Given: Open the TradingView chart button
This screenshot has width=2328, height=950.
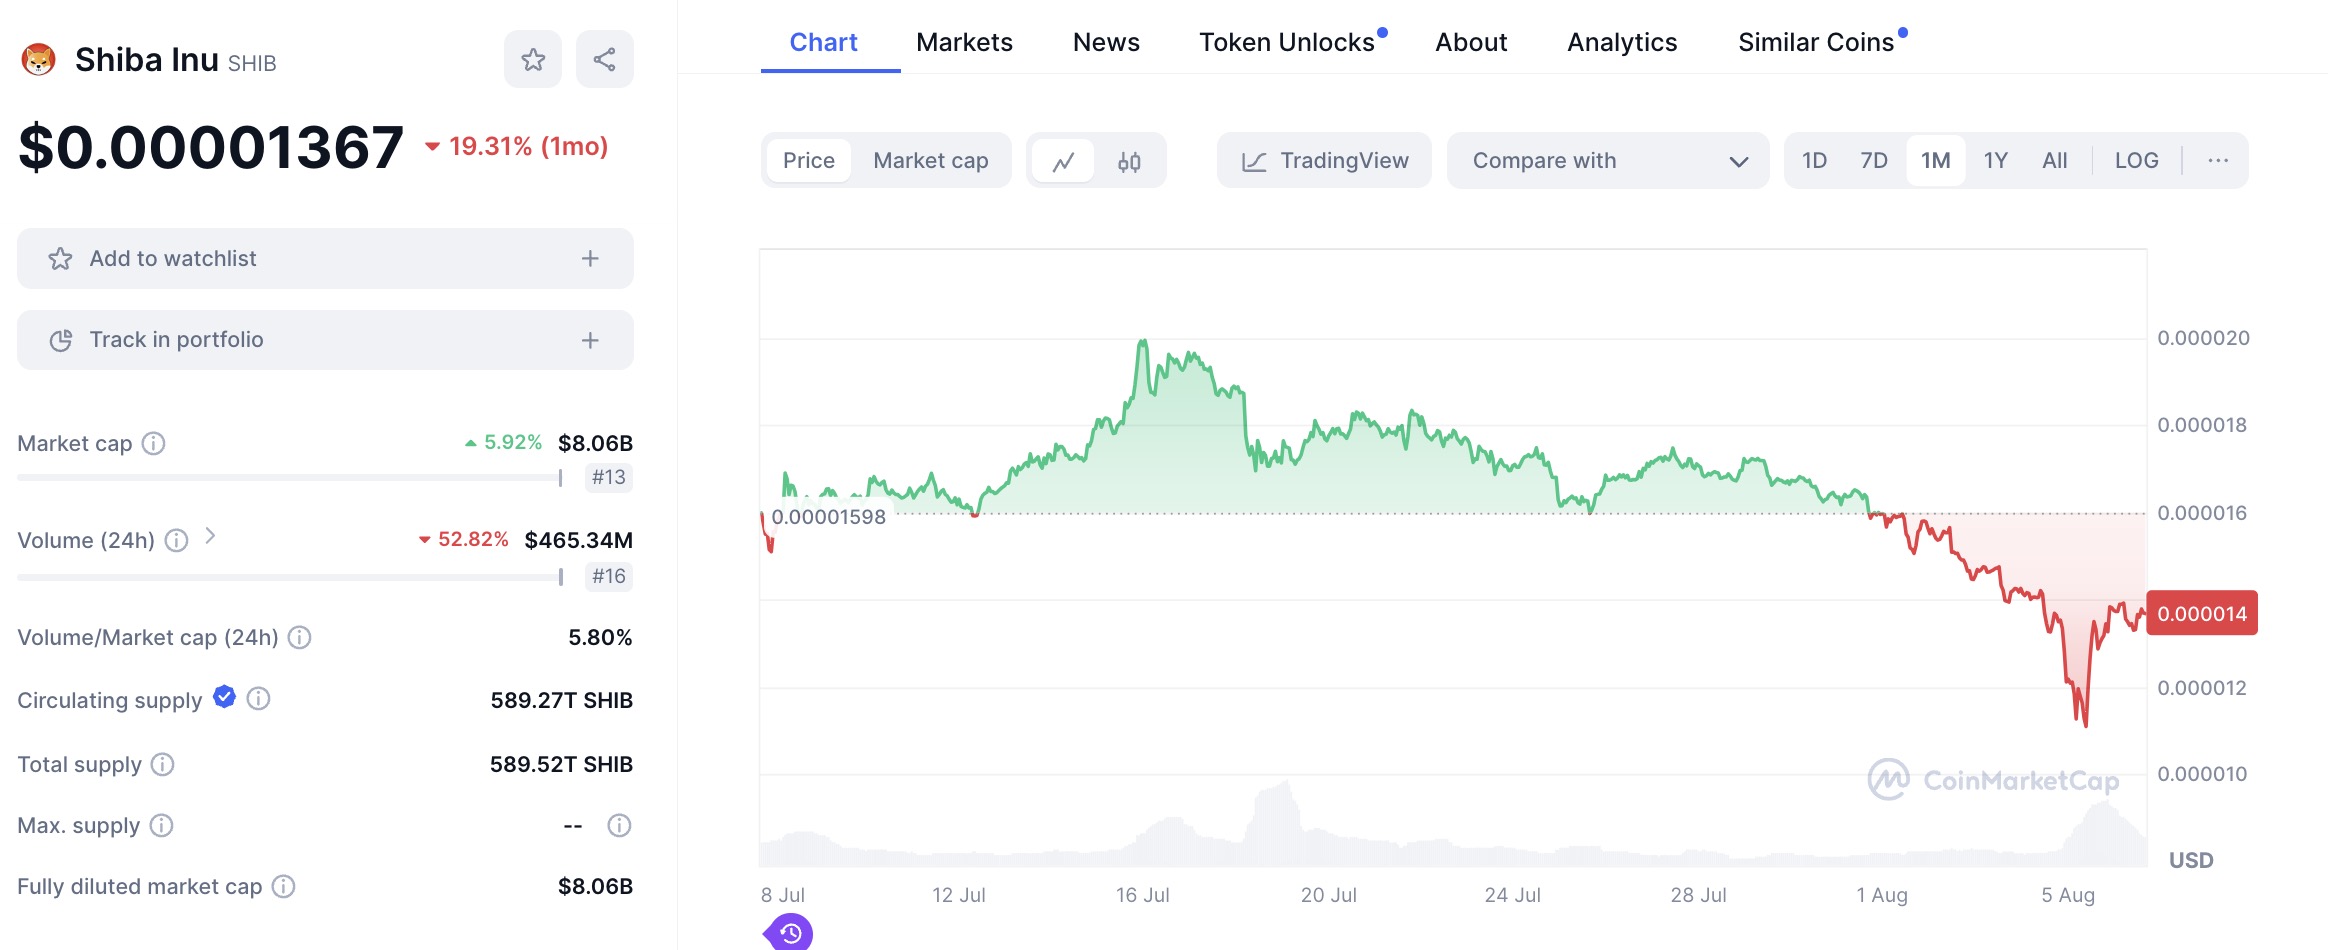Looking at the screenshot, I should click(x=1324, y=161).
